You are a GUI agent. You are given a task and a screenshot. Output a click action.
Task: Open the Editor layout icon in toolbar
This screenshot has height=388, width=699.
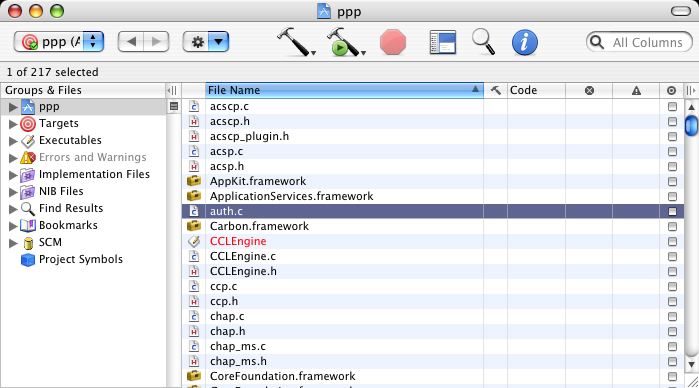pos(442,42)
